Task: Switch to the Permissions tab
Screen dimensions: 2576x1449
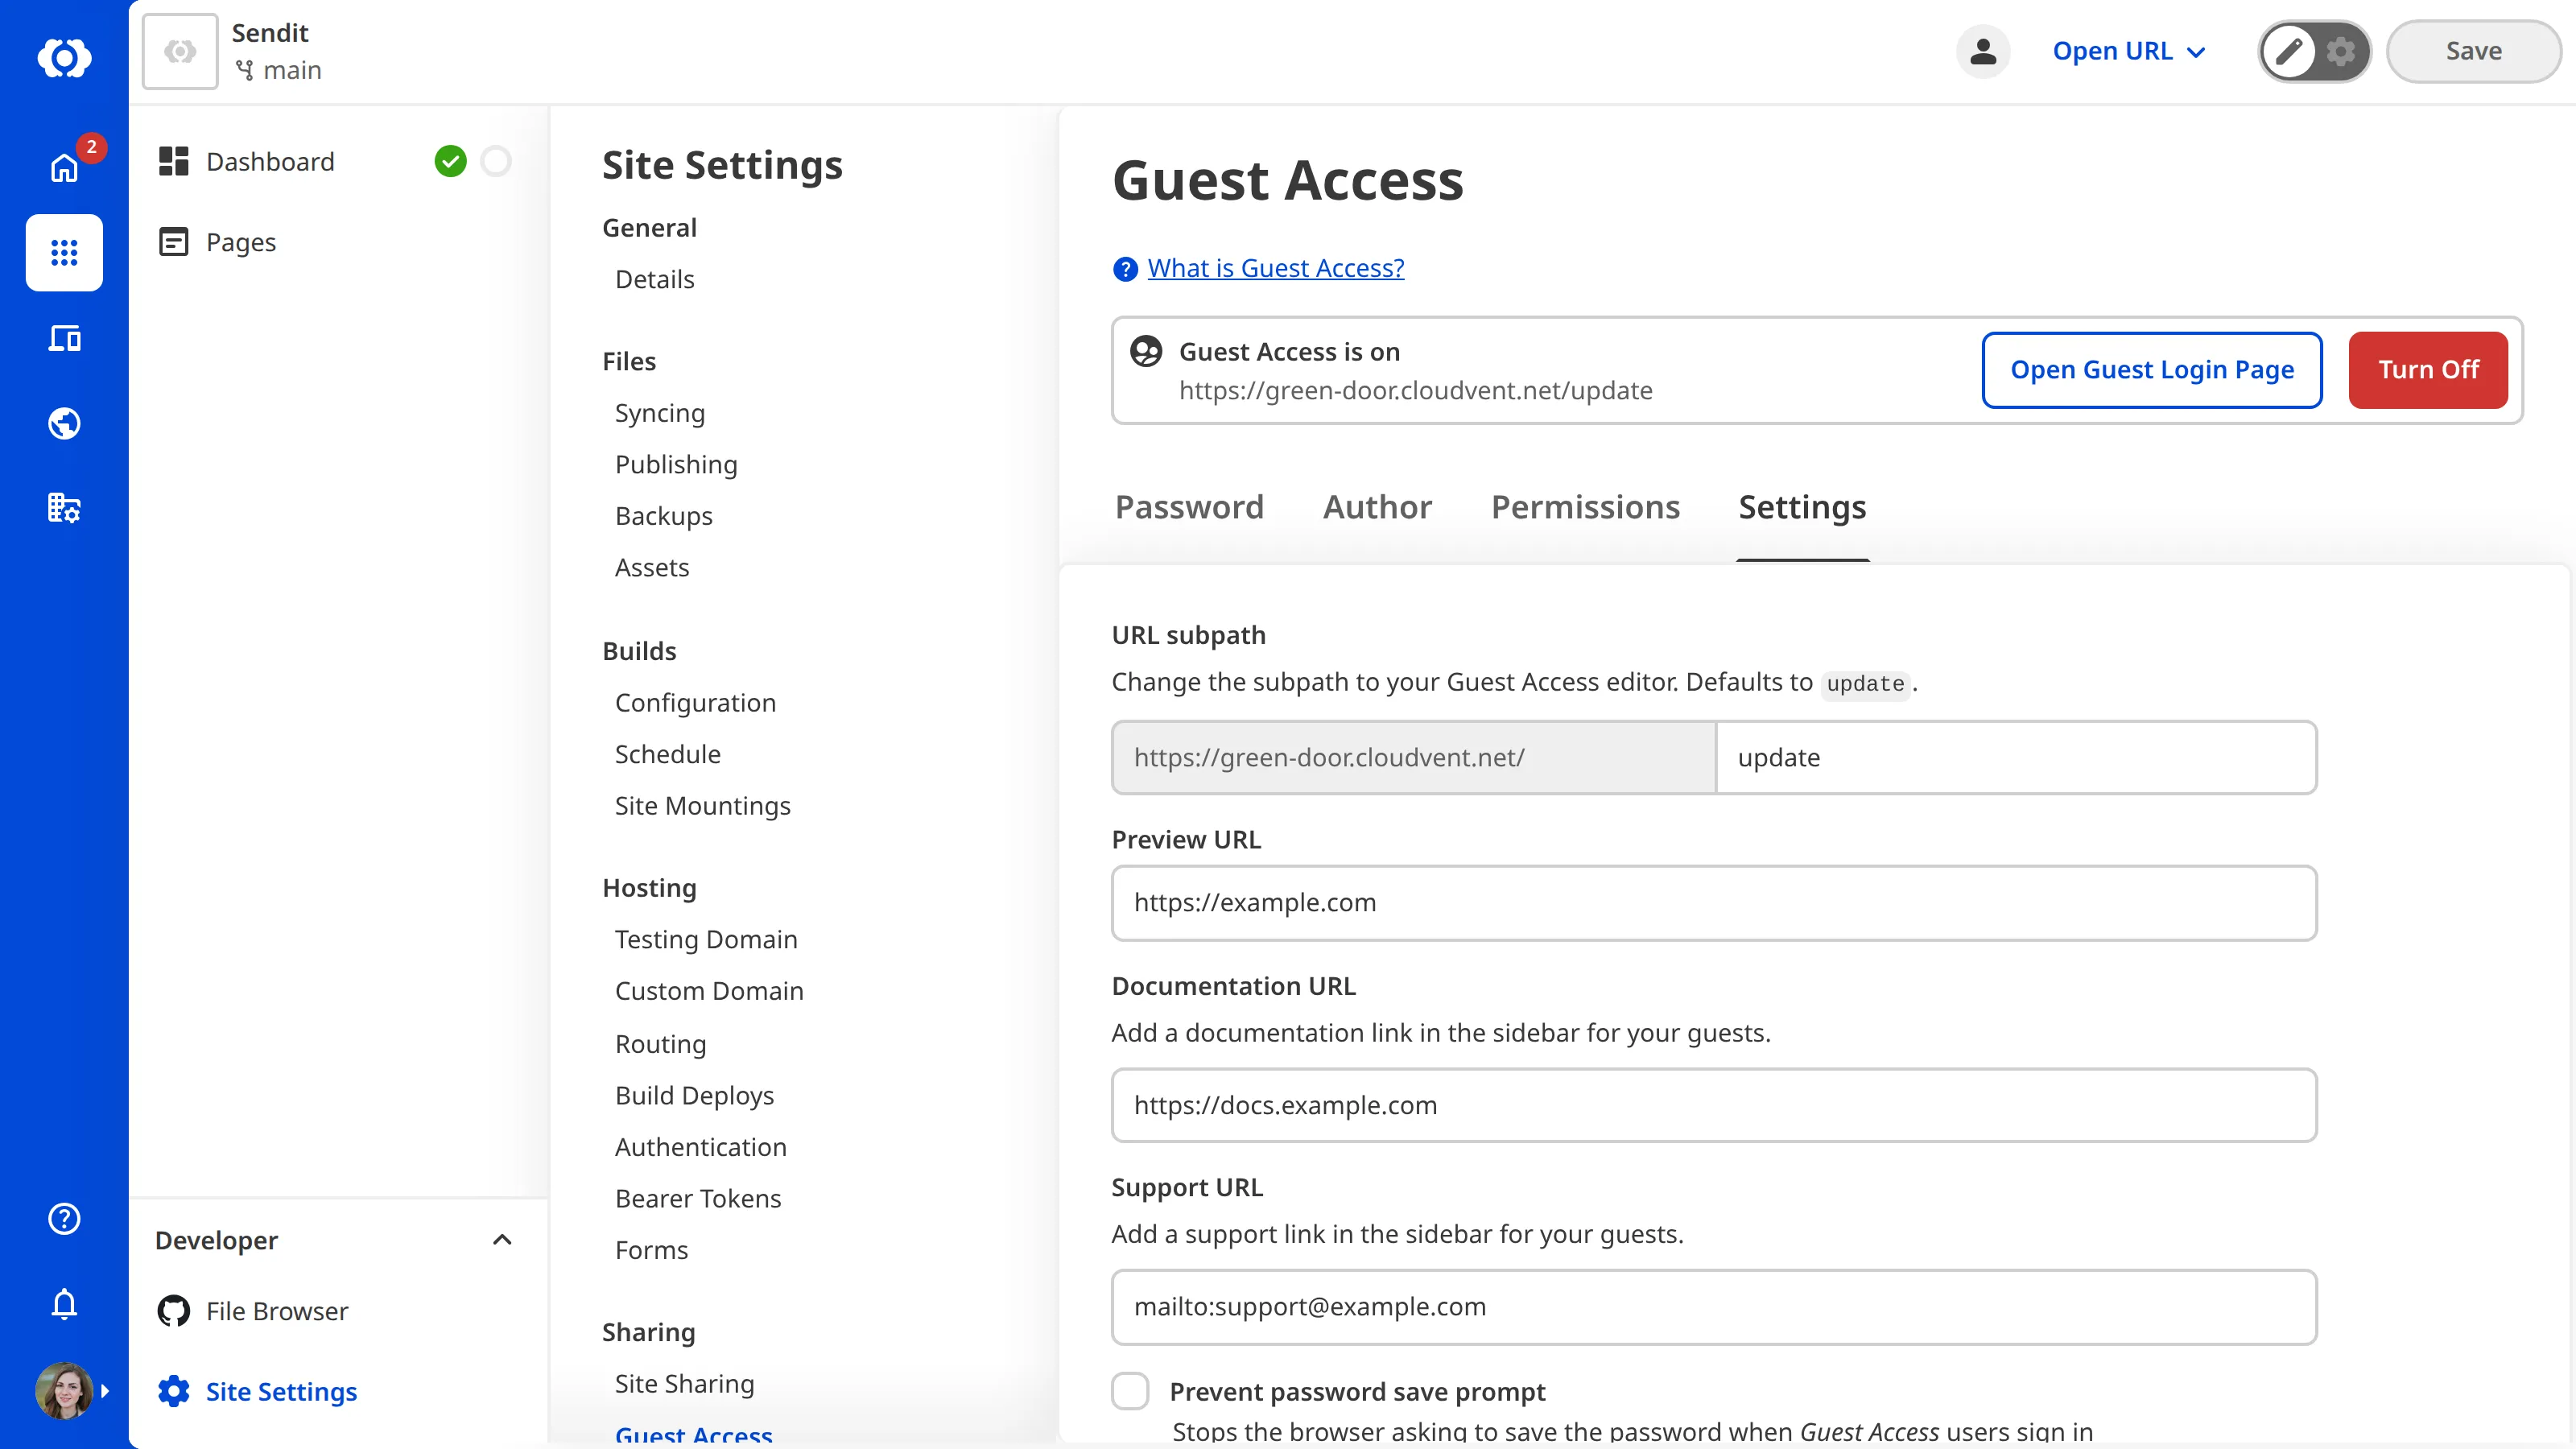Action: (x=1585, y=507)
